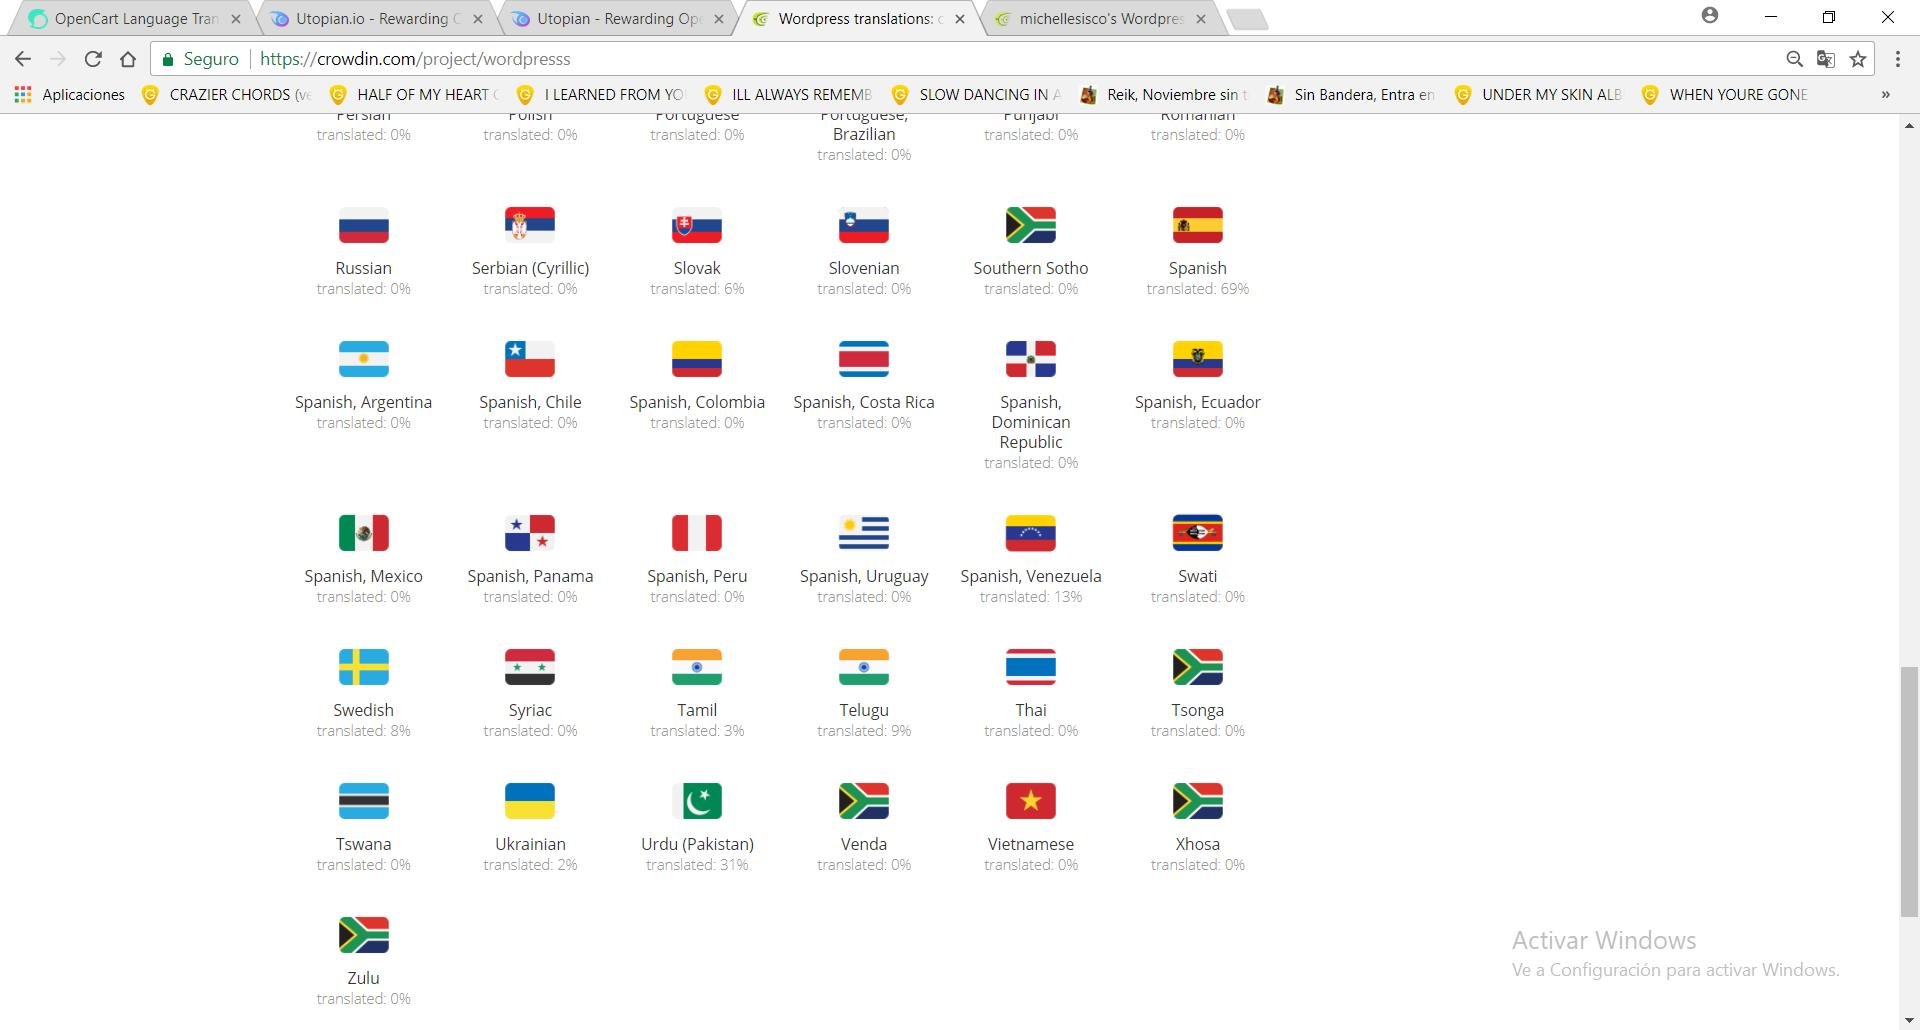This screenshot has height=1030, width=1920.
Task: Close the OpenCart Language Translation tab
Action: pyautogui.click(x=236, y=19)
